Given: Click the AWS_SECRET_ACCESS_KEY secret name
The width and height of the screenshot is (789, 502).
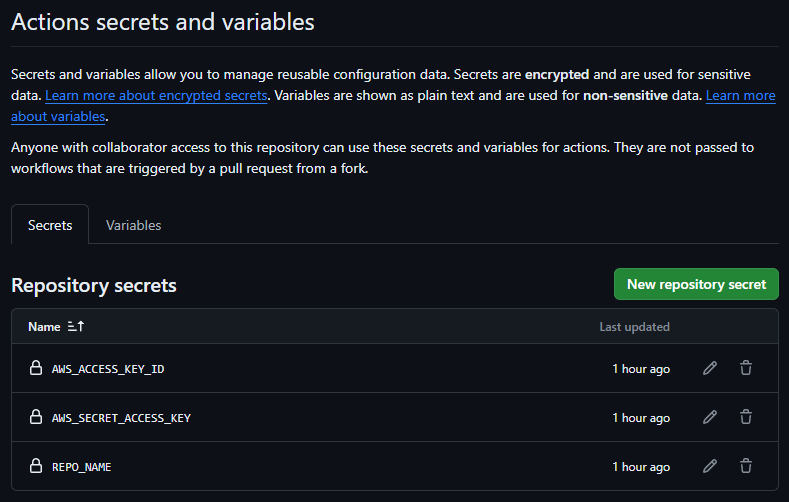Looking at the screenshot, I should point(121,418).
